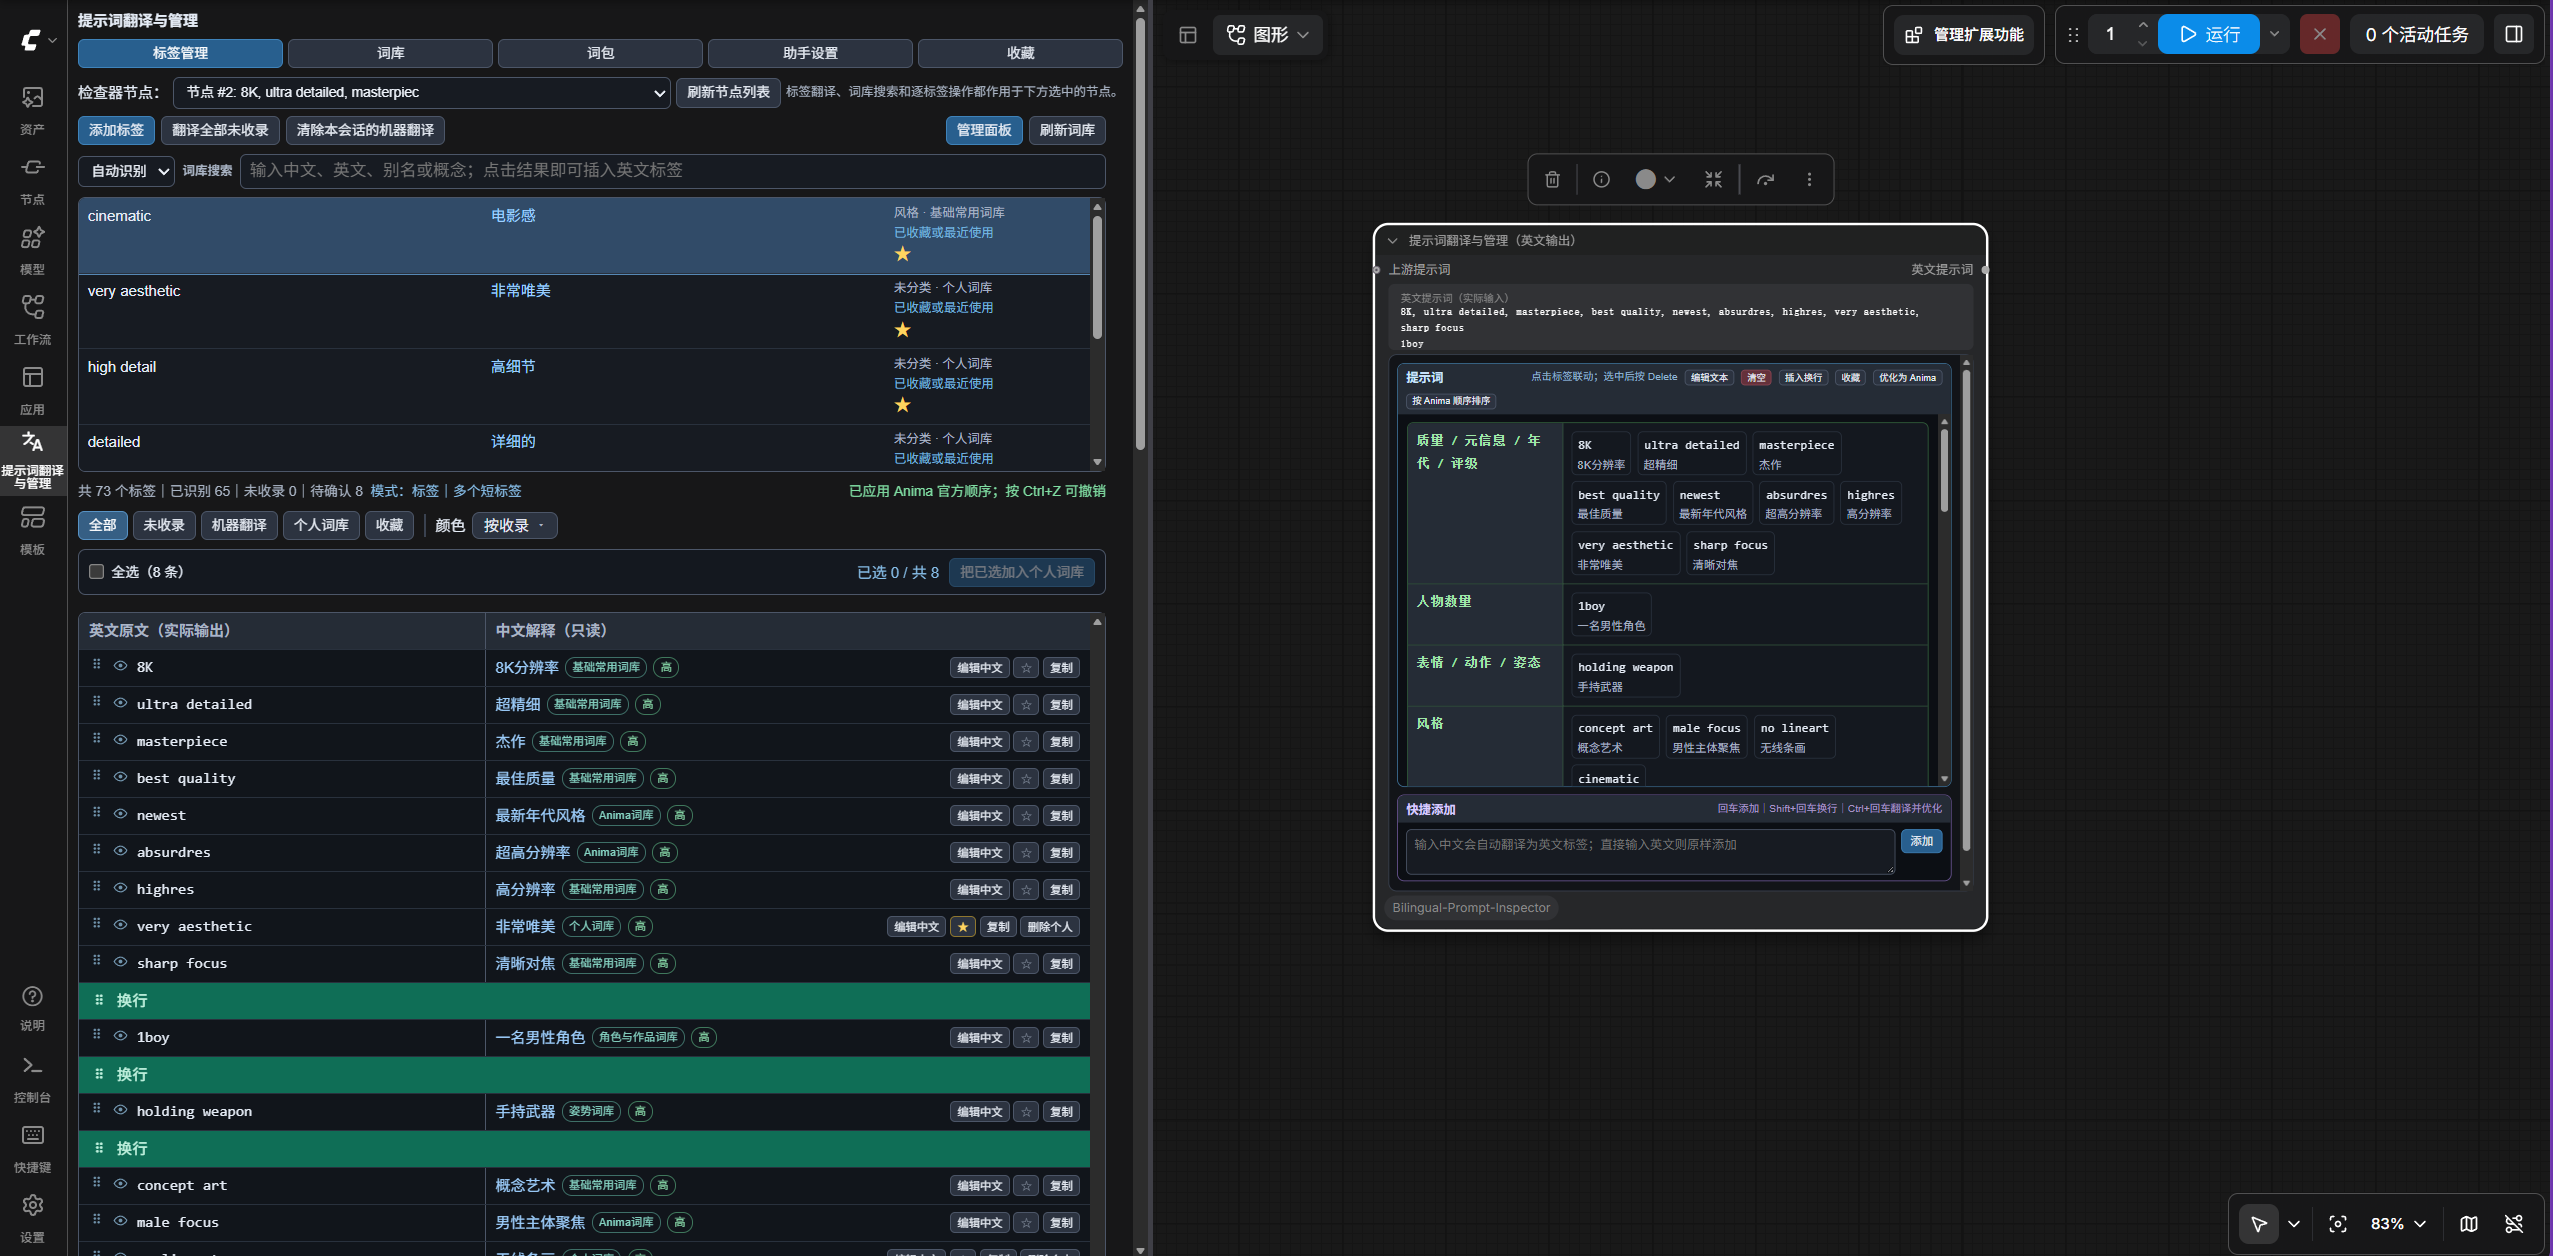Viewport: 2553px width, 1256px height.
Task: Open the 节点 nodes sidebar panel
Action: pyautogui.click(x=32, y=179)
